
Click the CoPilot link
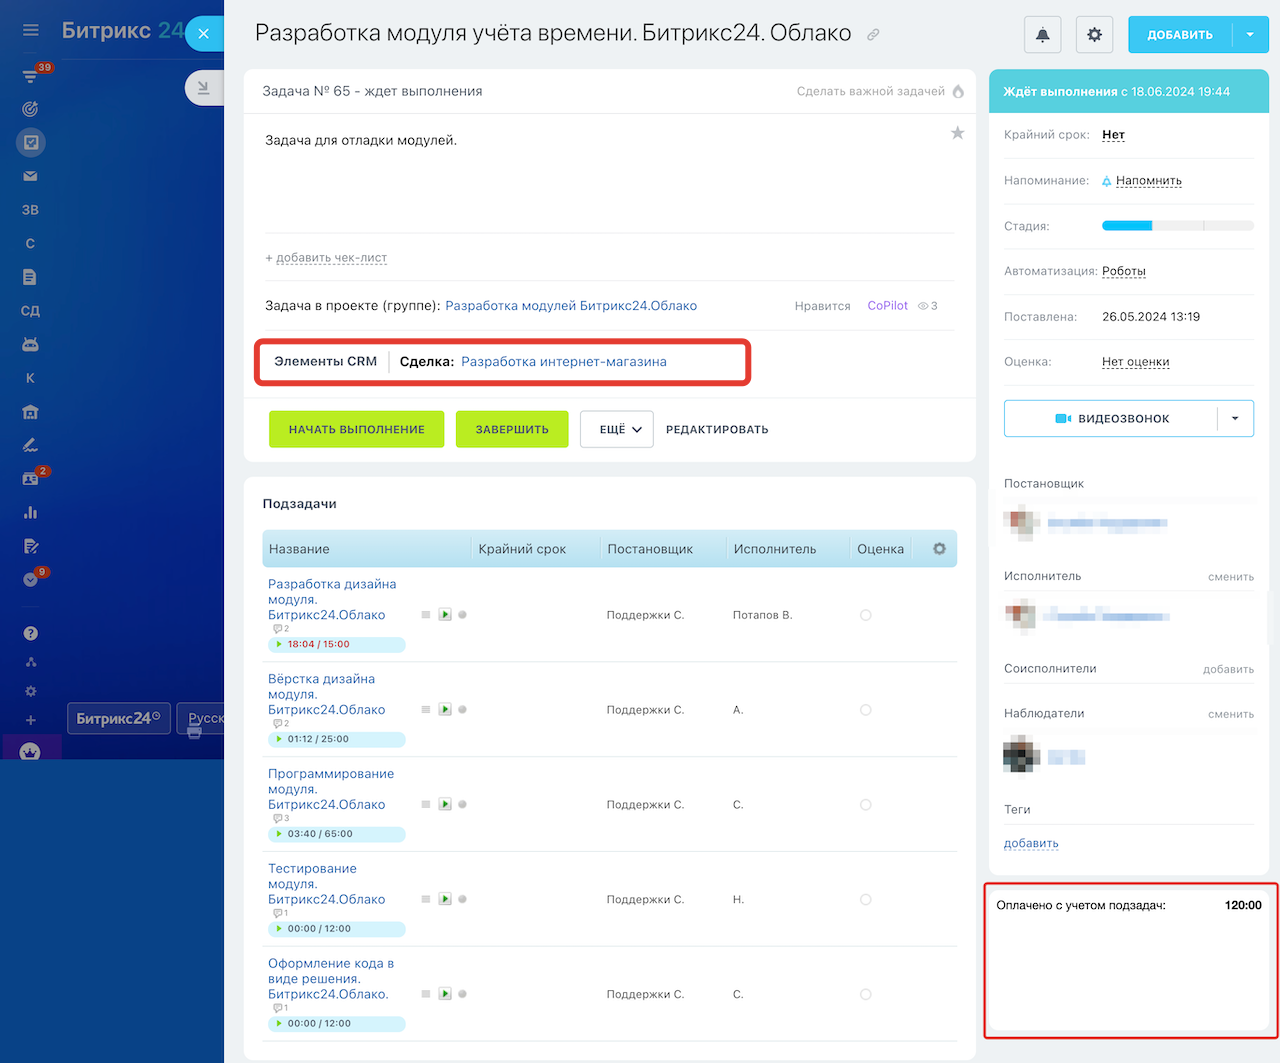888,306
